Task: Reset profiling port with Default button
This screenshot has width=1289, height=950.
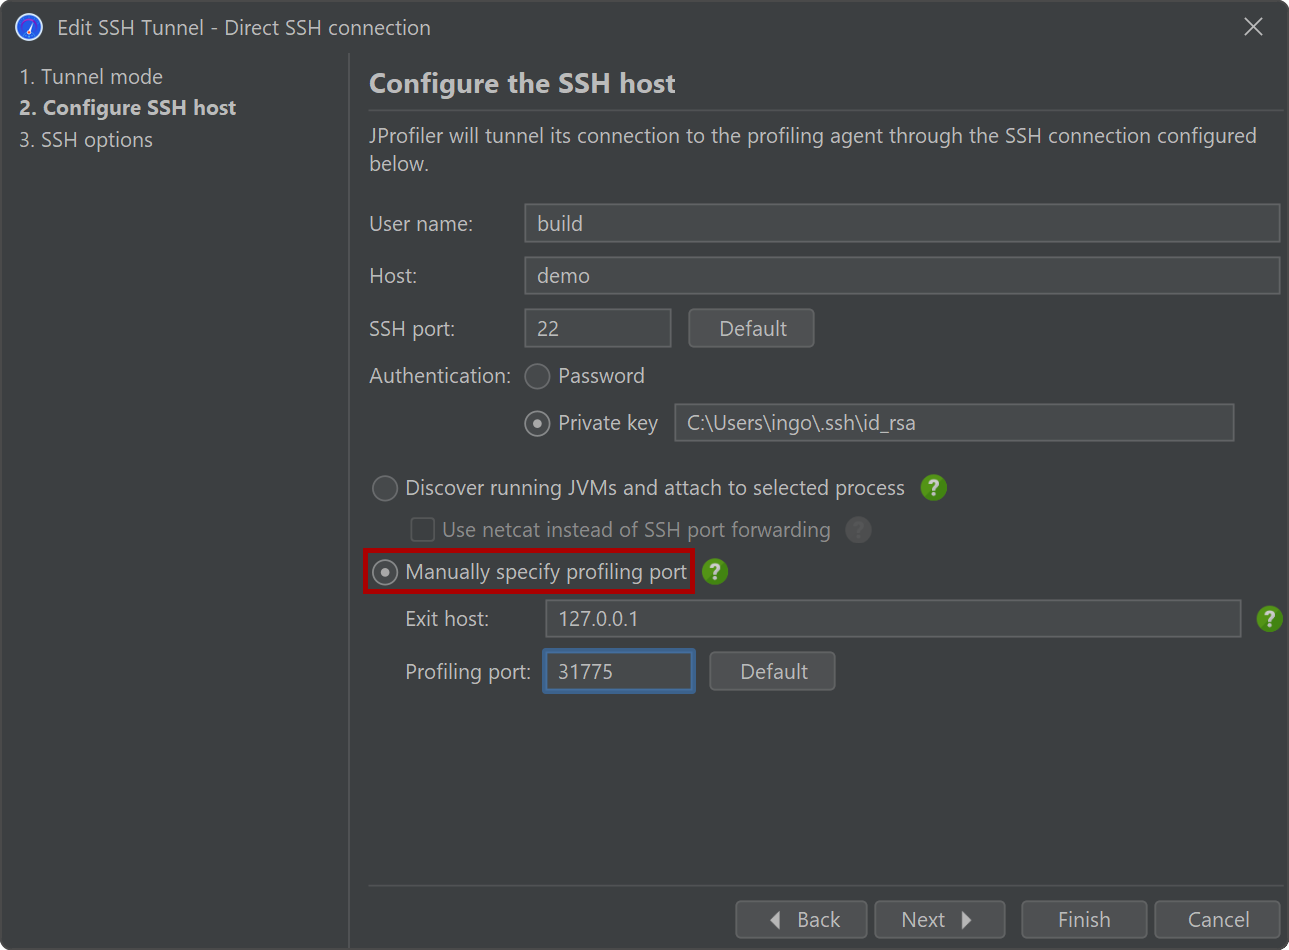Action: (x=772, y=671)
